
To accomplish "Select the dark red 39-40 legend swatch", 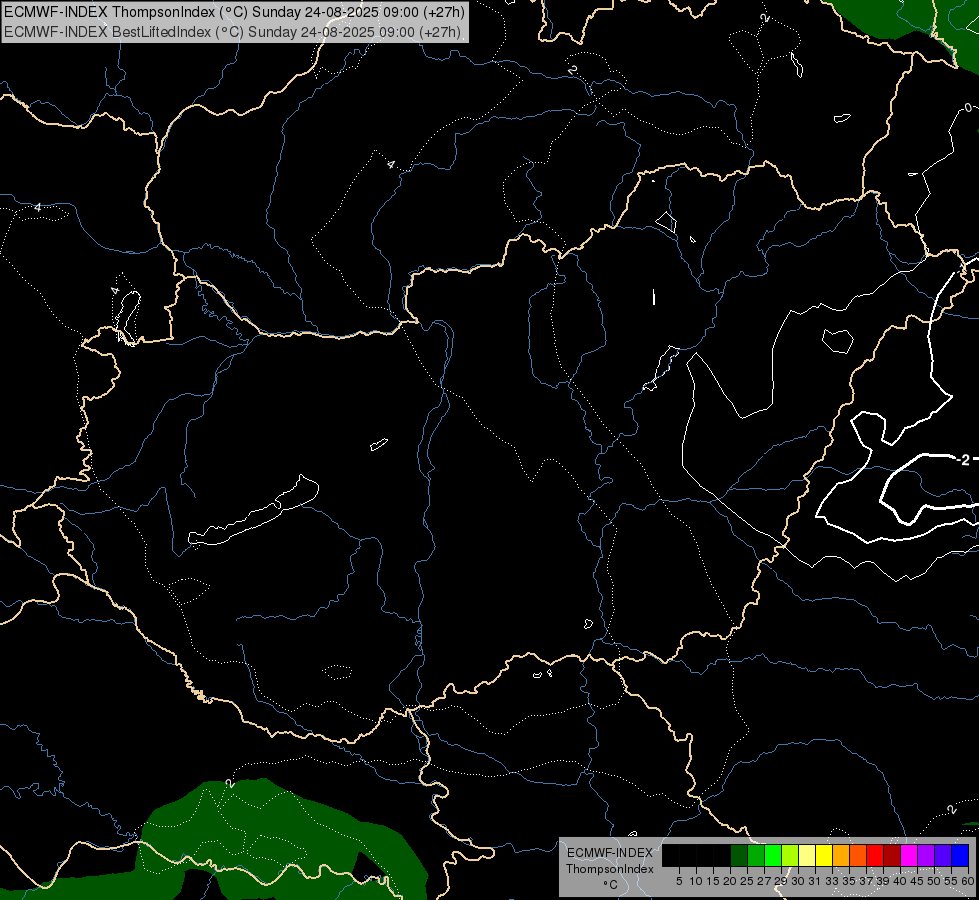I will (892, 855).
